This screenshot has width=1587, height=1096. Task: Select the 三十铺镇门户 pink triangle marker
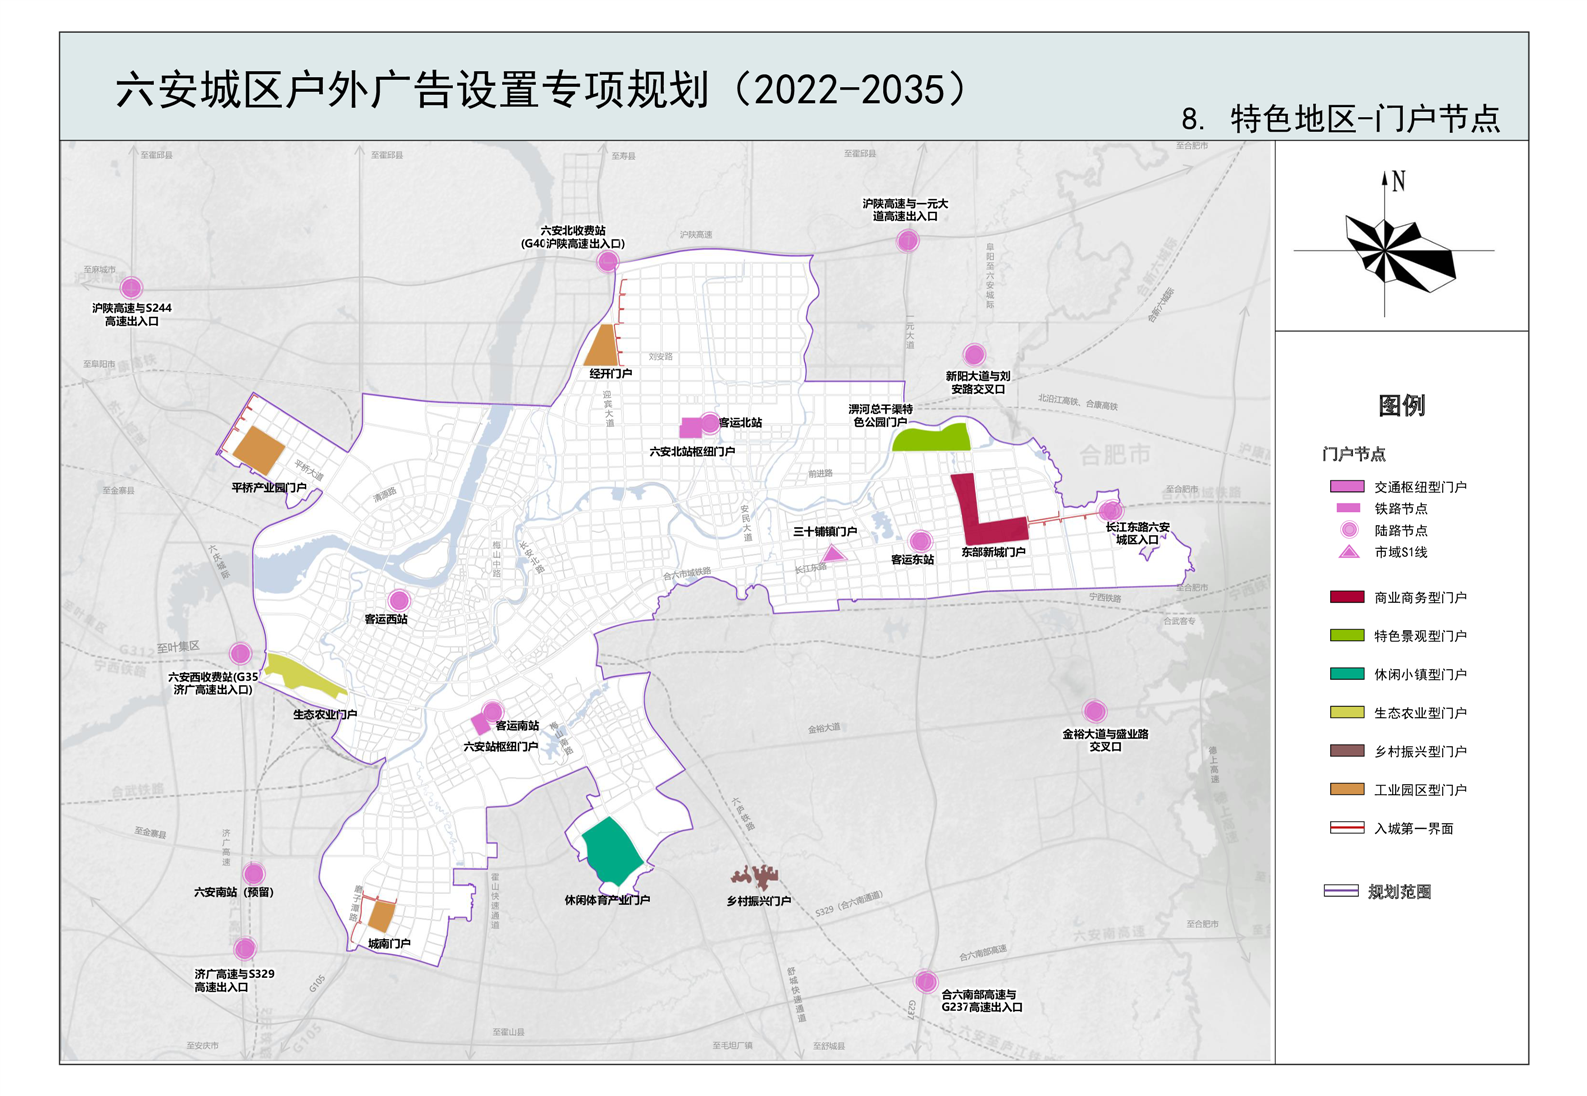click(832, 554)
